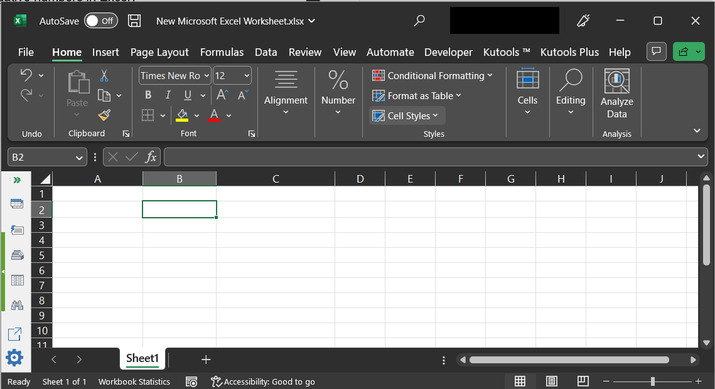Image resolution: width=715 pixels, height=389 pixels.
Task: Open Conditional Formatting menu
Action: coord(432,76)
